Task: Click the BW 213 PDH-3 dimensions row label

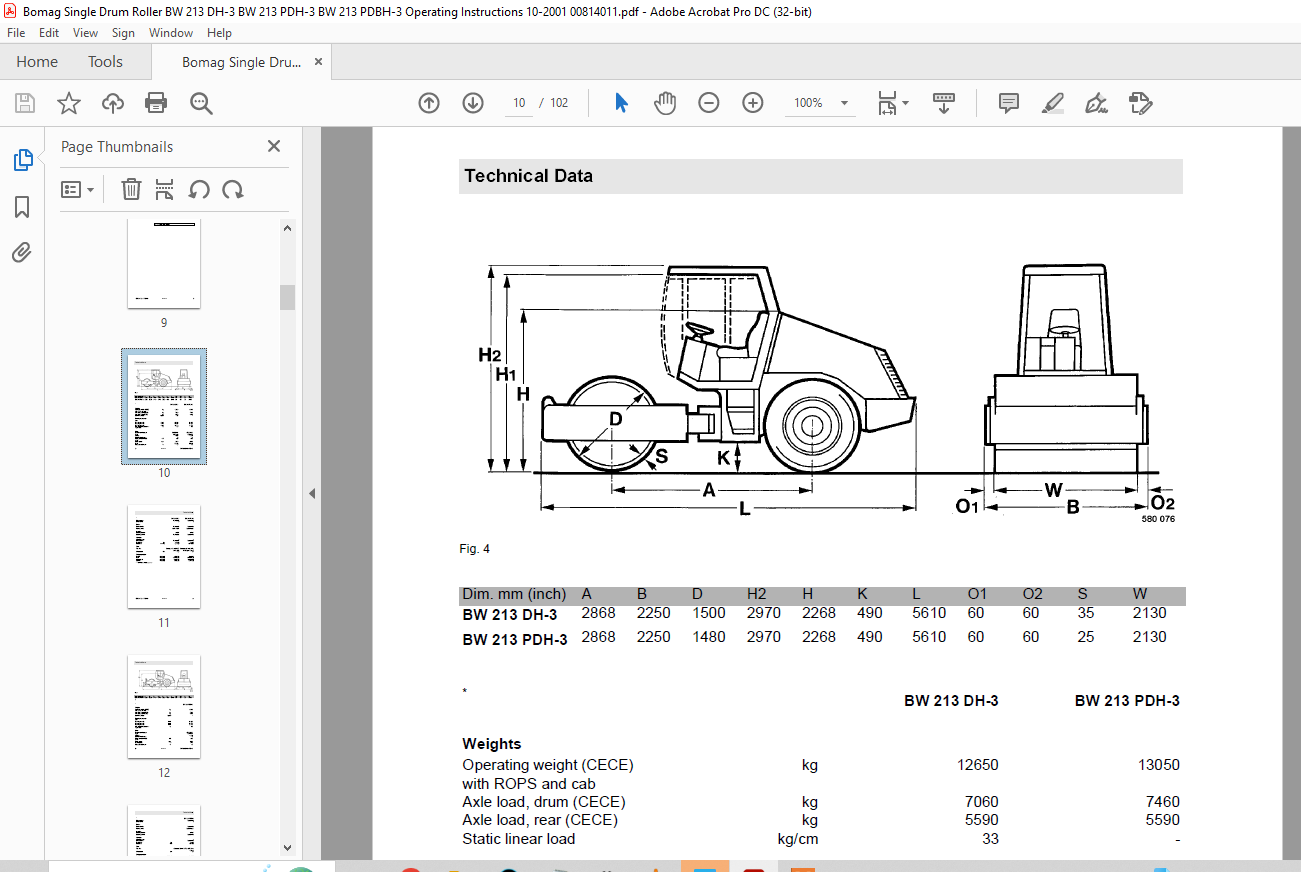Action: 515,639
